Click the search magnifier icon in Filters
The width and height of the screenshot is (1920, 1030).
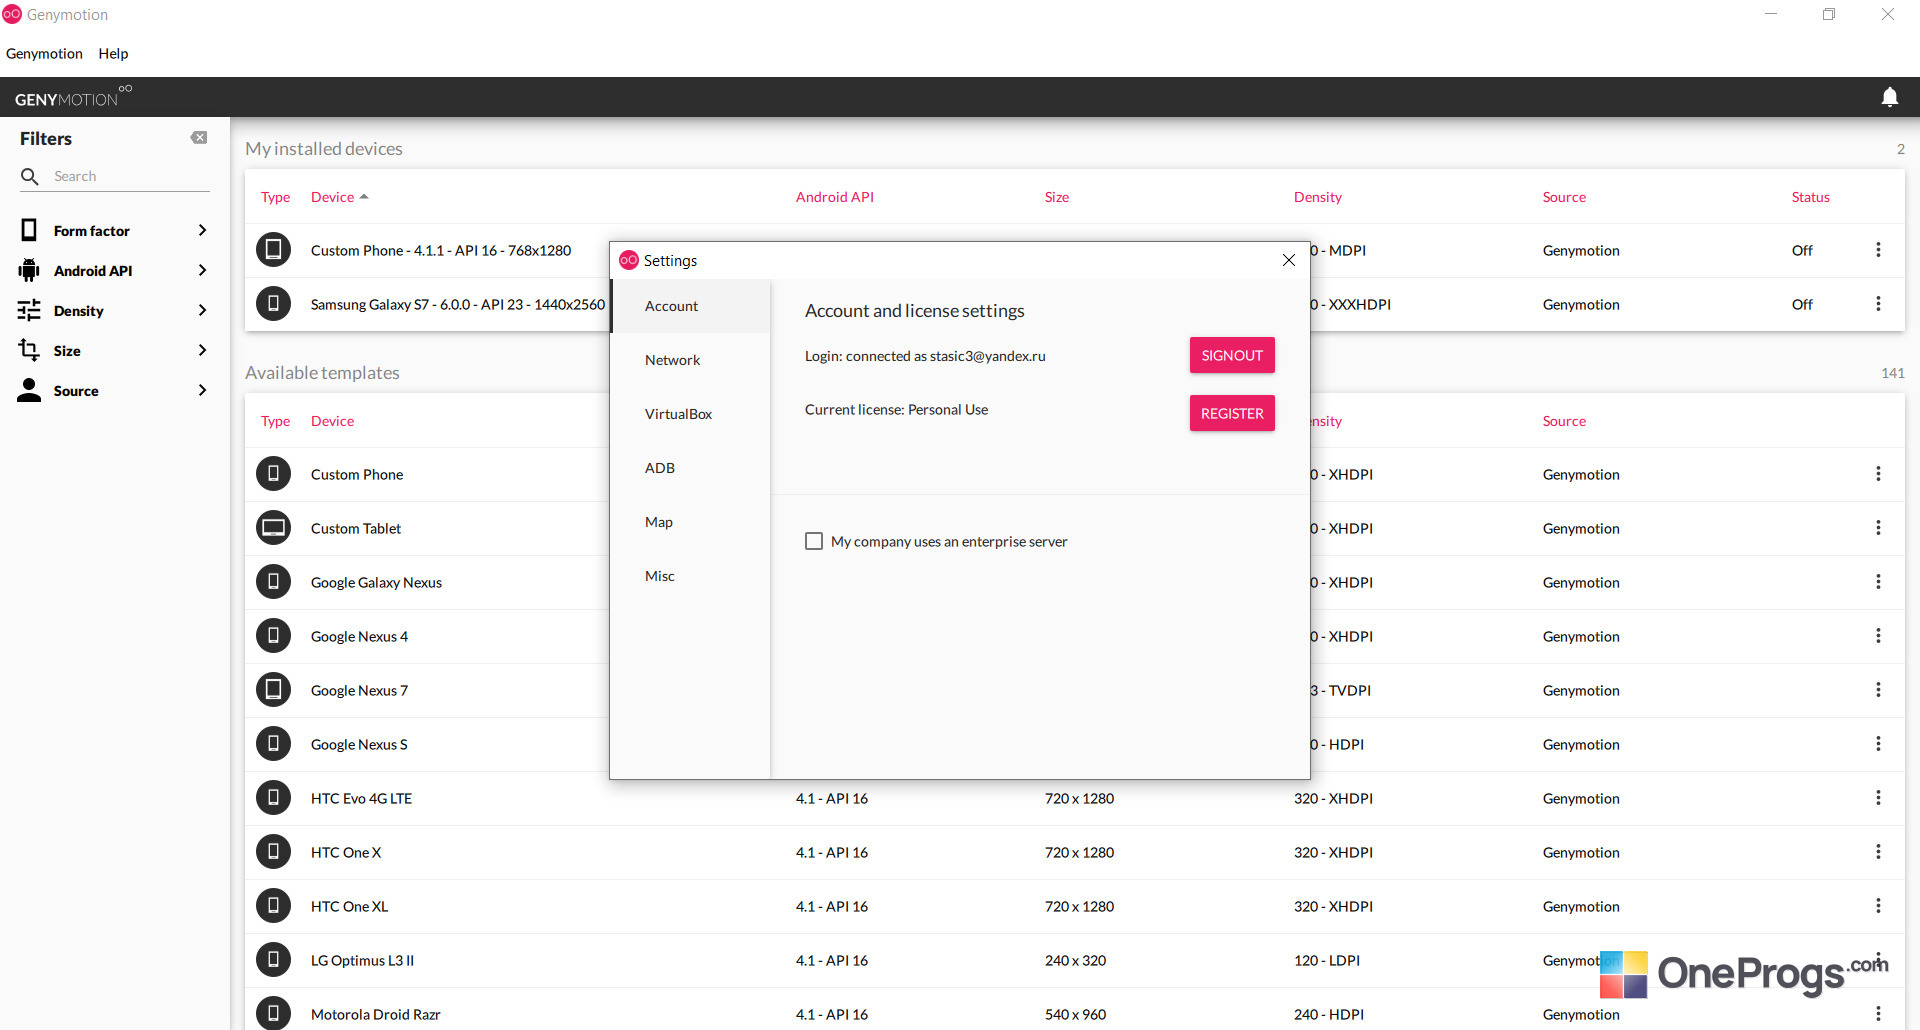(x=30, y=176)
